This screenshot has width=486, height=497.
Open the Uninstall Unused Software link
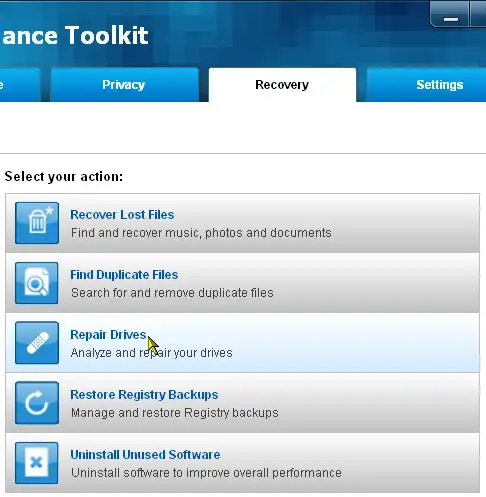(145, 455)
